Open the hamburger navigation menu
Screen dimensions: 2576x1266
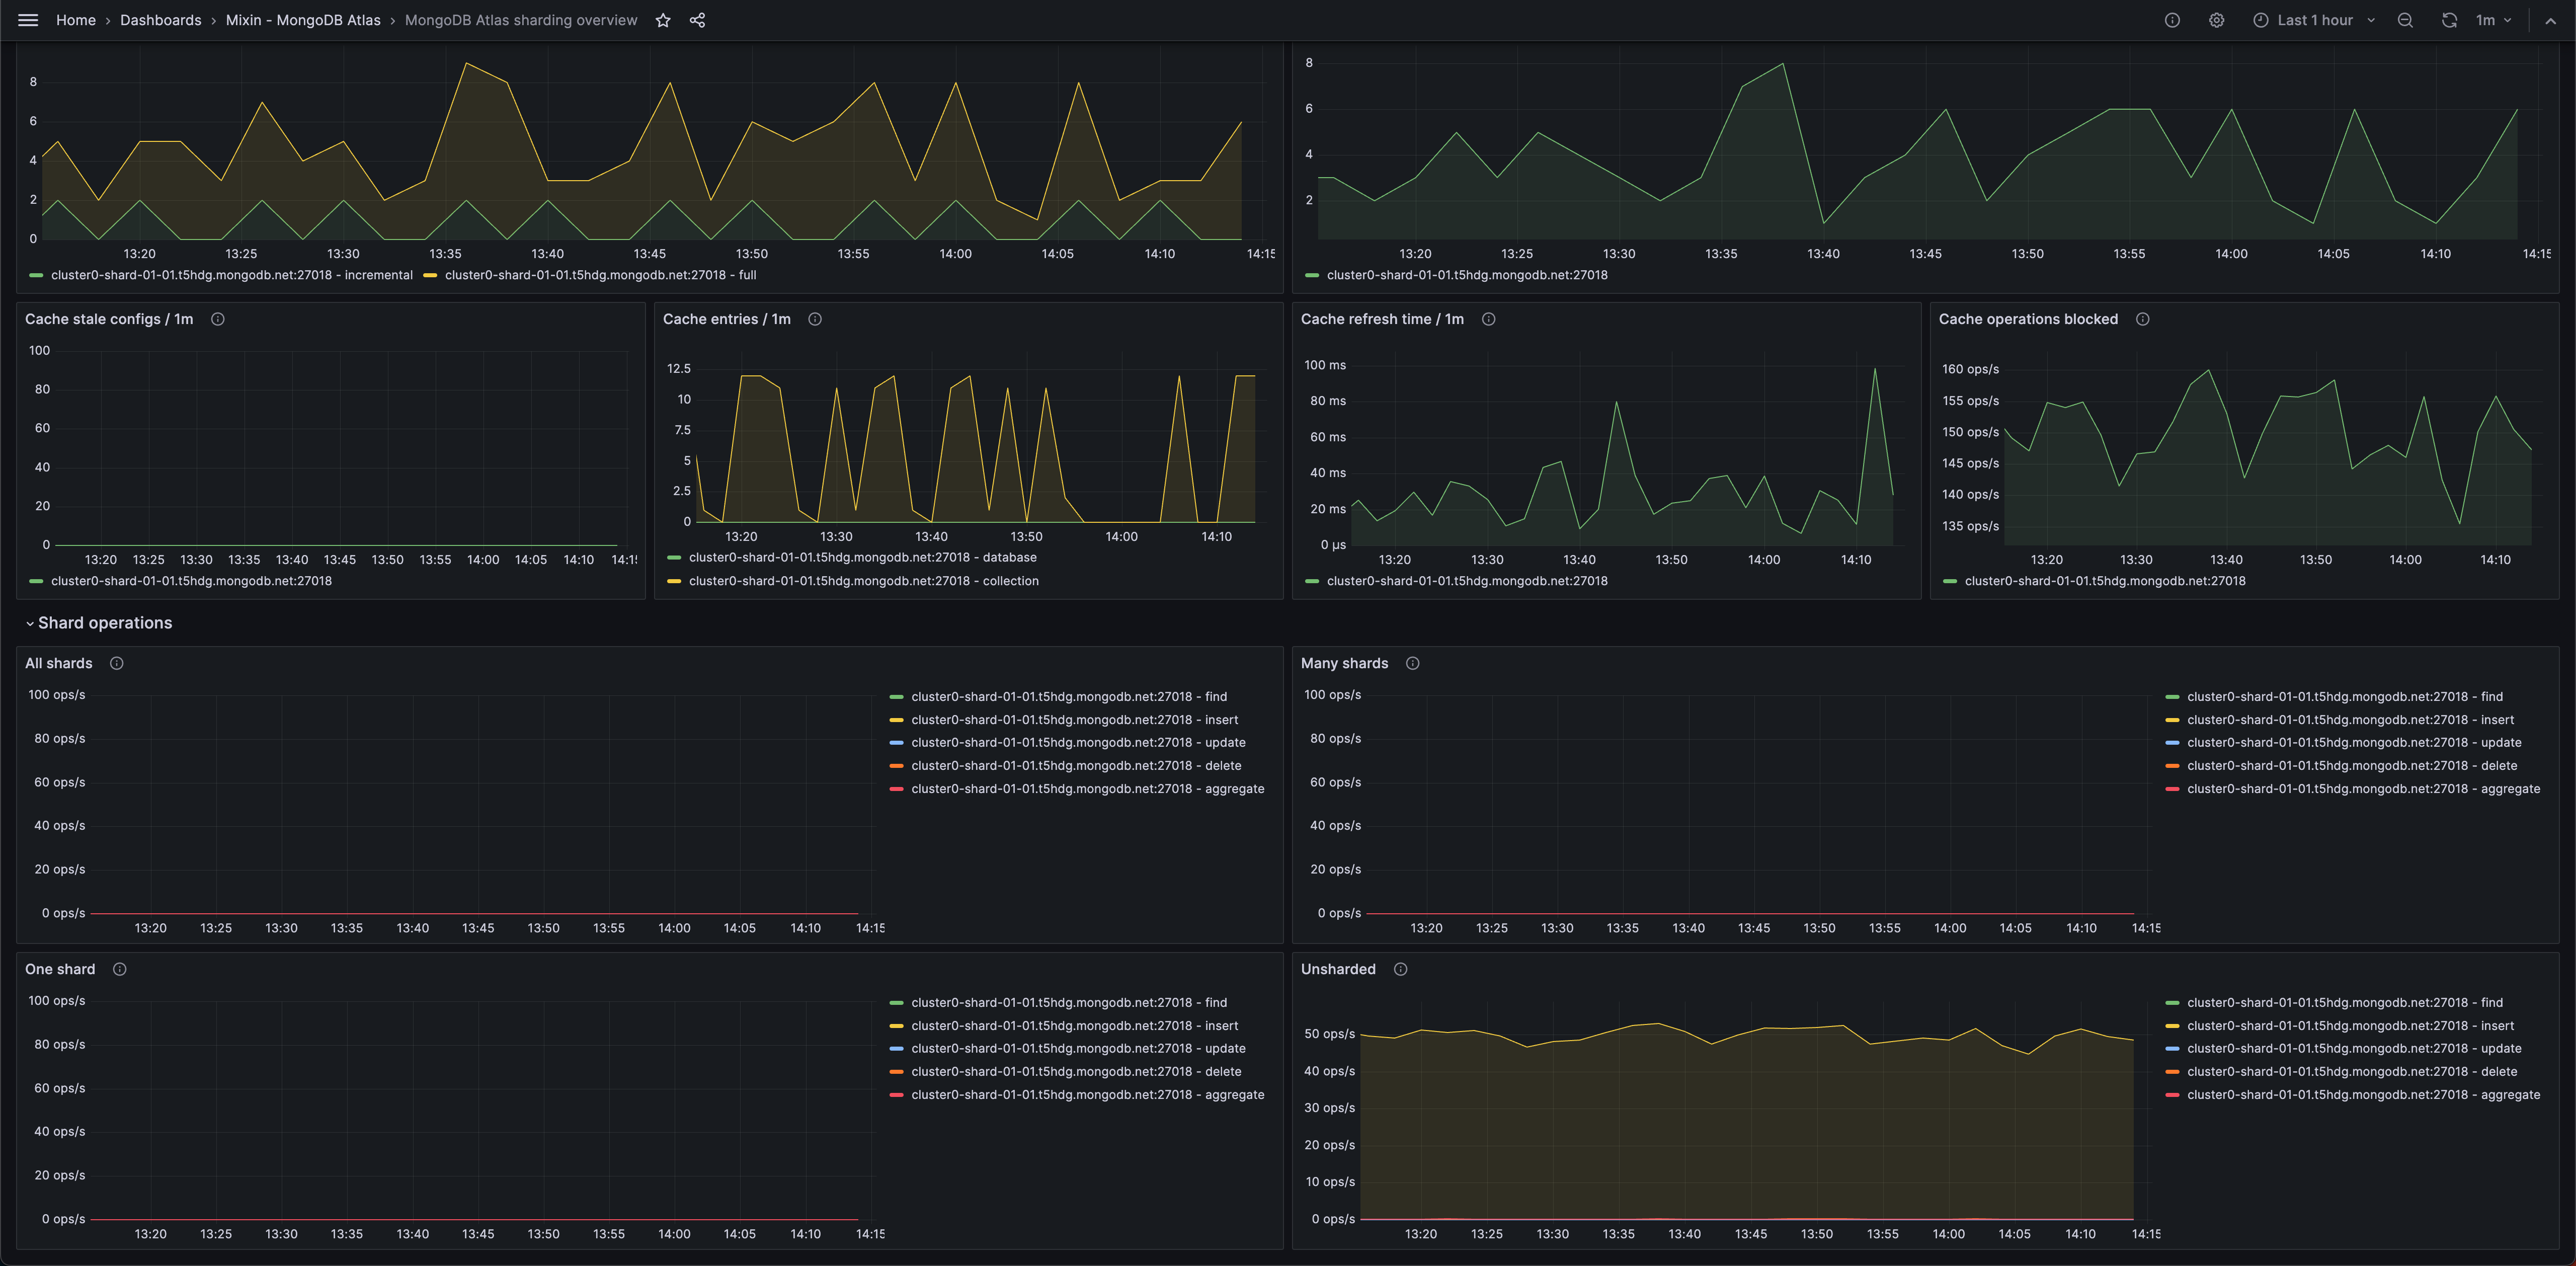point(28,20)
